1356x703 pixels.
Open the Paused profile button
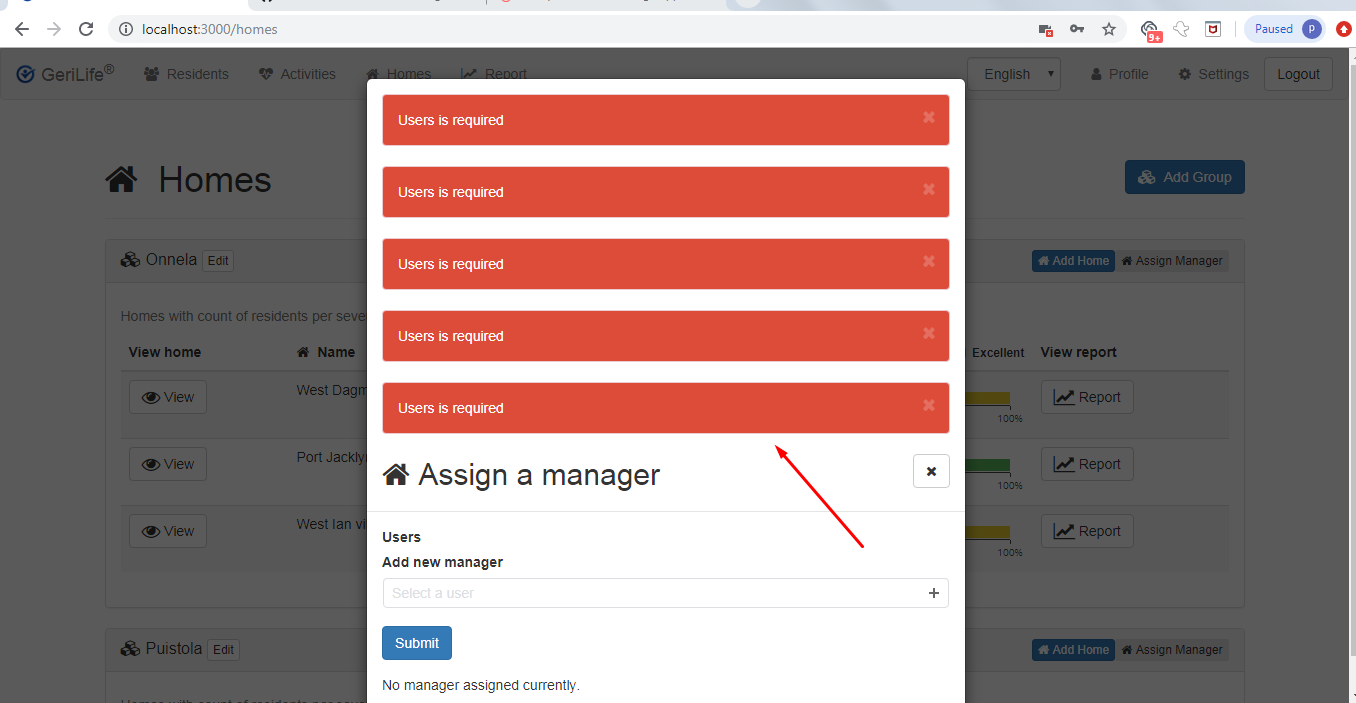coord(1286,29)
